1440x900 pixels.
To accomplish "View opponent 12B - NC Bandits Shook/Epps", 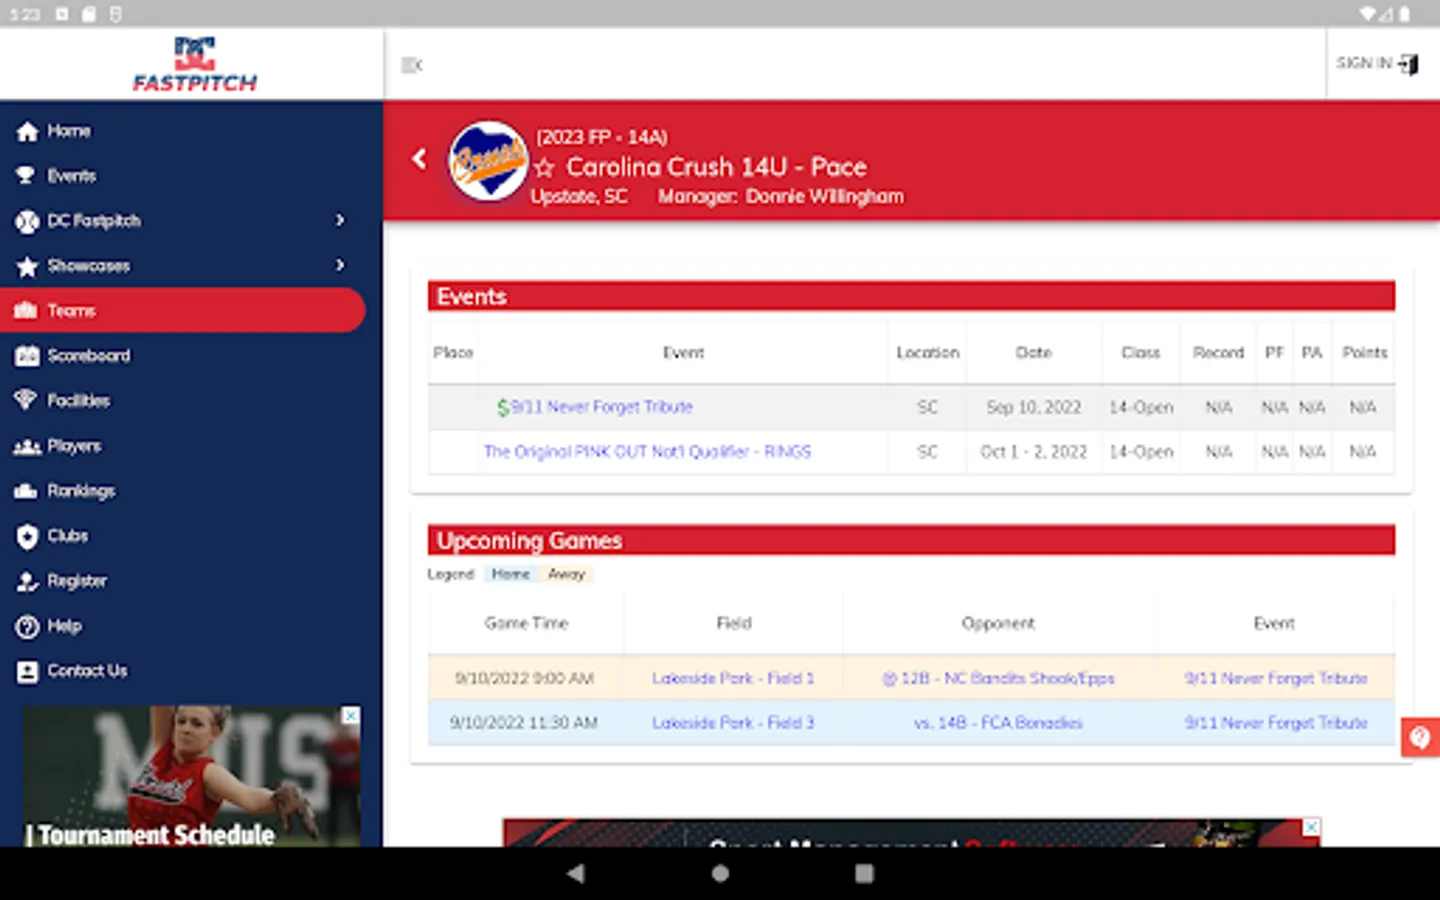I will 998,678.
